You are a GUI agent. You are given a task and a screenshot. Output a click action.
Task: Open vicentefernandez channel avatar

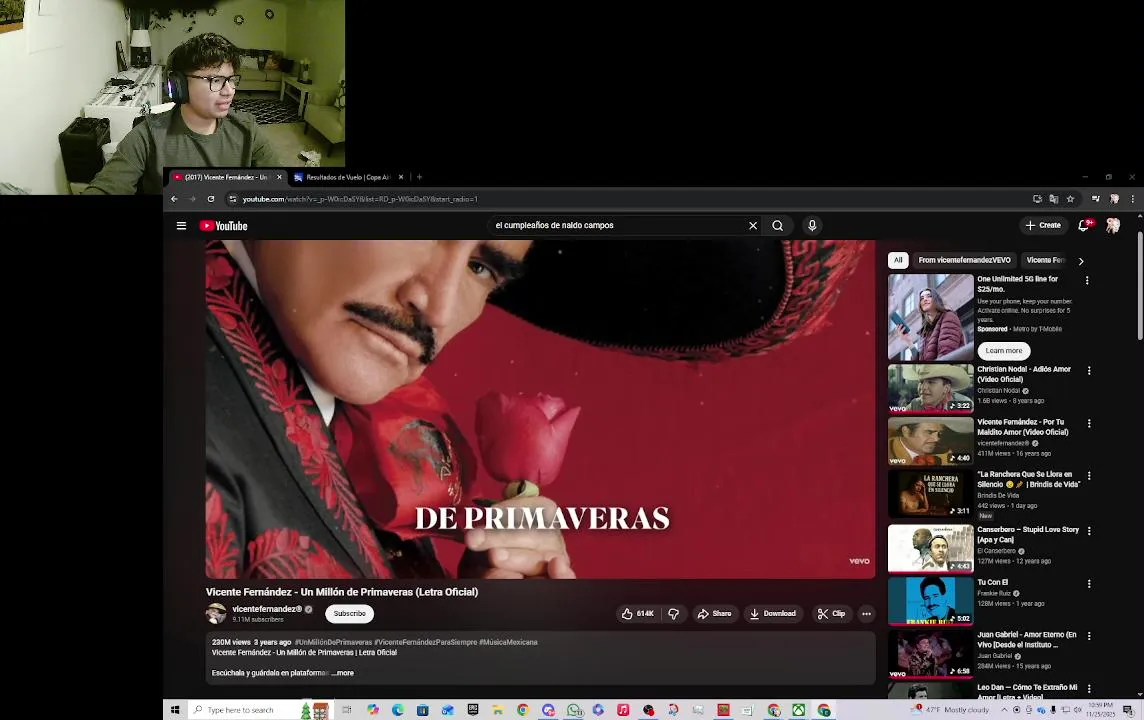(x=216, y=613)
